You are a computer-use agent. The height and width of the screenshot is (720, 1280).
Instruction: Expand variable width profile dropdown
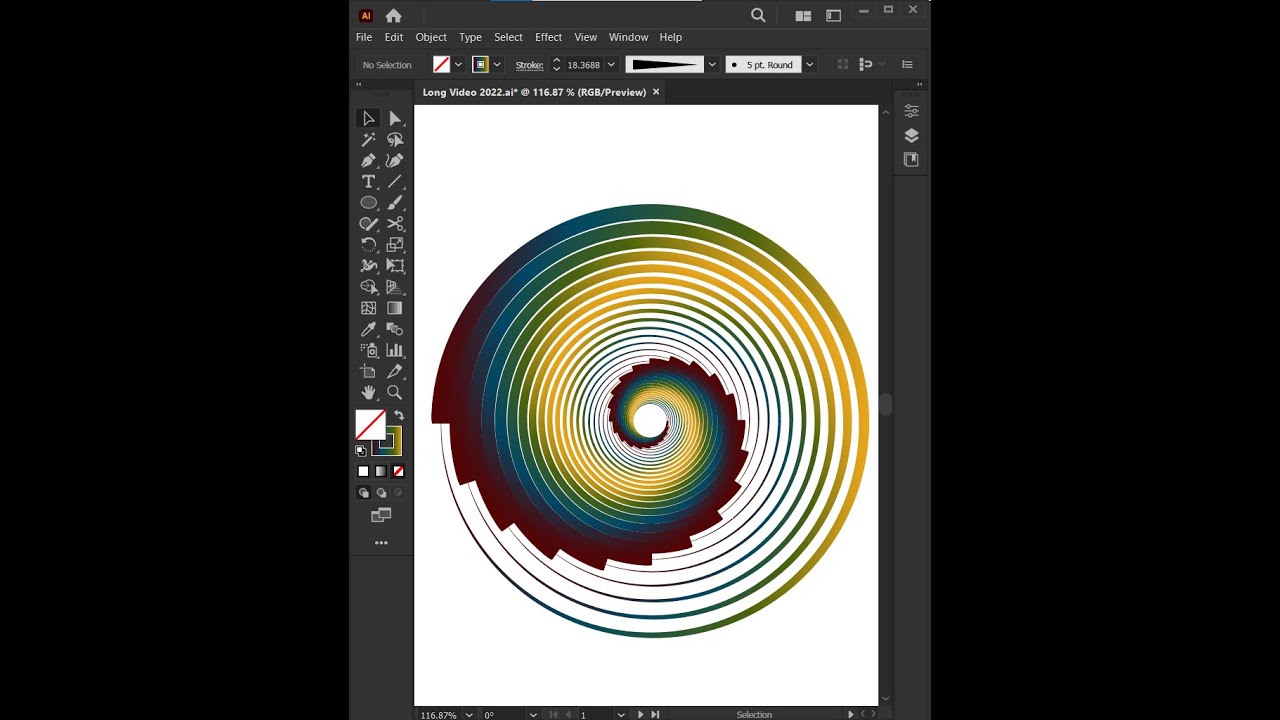pyautogui.click(x=712, y=65)
